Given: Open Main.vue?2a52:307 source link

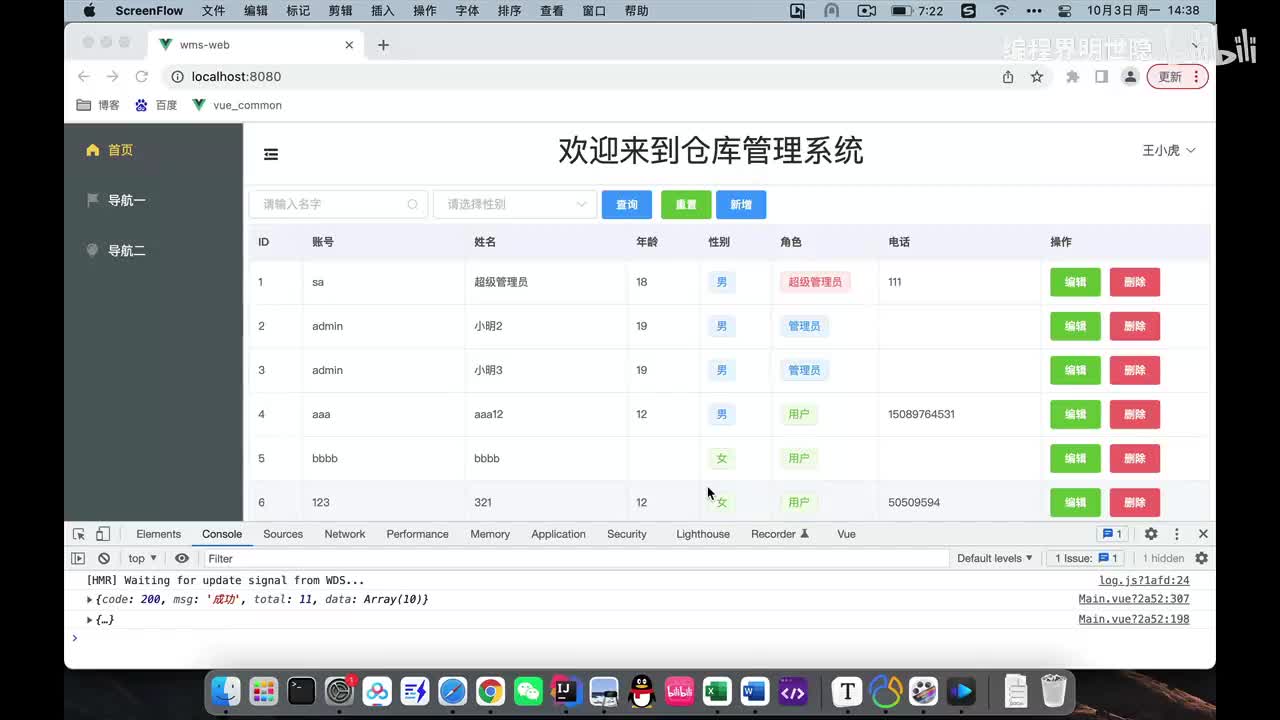Looking at the screenshot, I should (1134, 599).
